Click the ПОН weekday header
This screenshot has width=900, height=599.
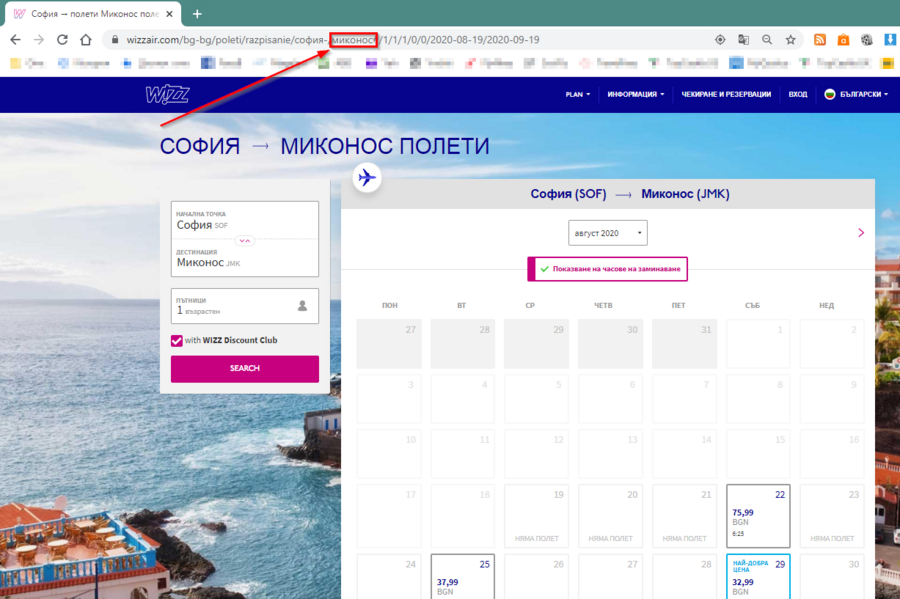click(x=390, y=306)
